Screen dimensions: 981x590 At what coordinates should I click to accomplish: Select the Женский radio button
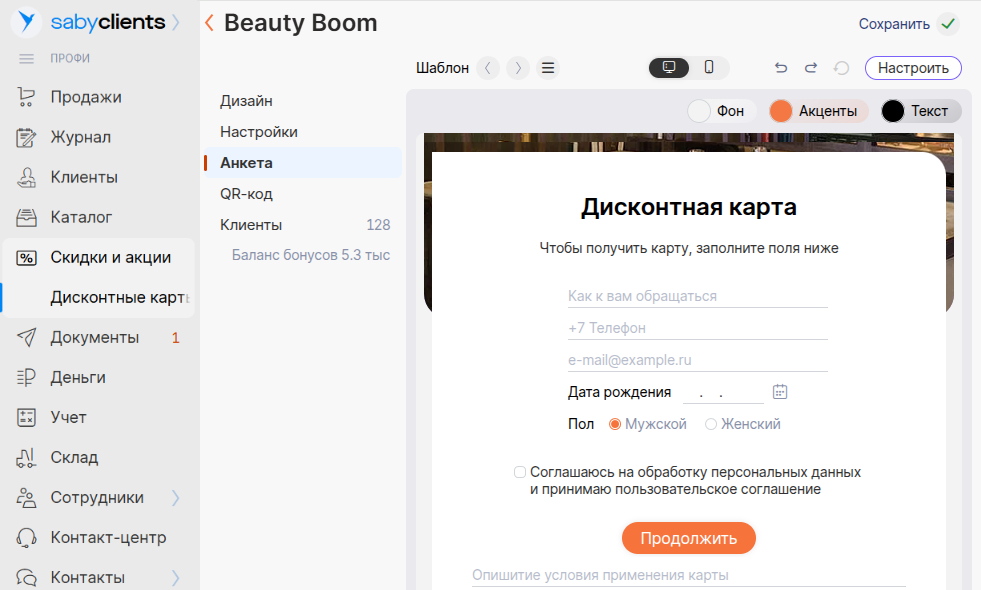(711, 424)
